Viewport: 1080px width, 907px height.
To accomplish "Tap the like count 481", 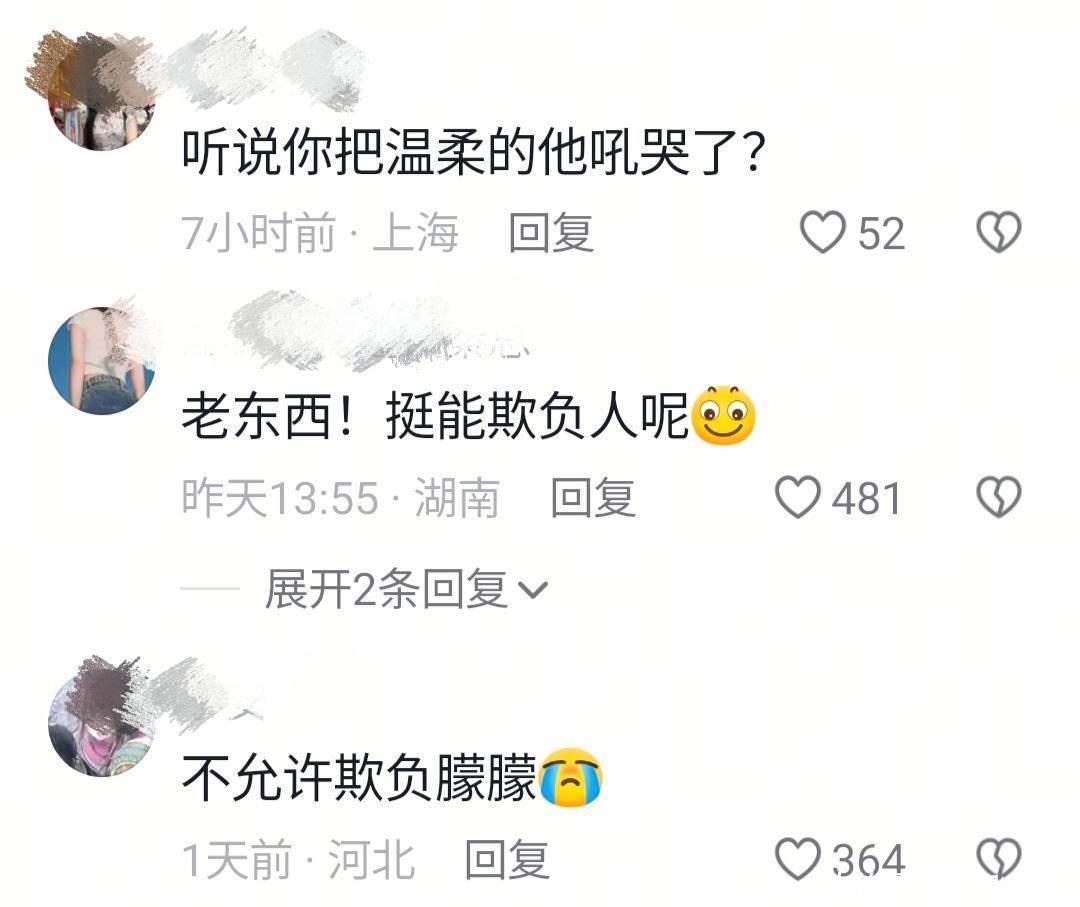I will [x=866, y=498].
